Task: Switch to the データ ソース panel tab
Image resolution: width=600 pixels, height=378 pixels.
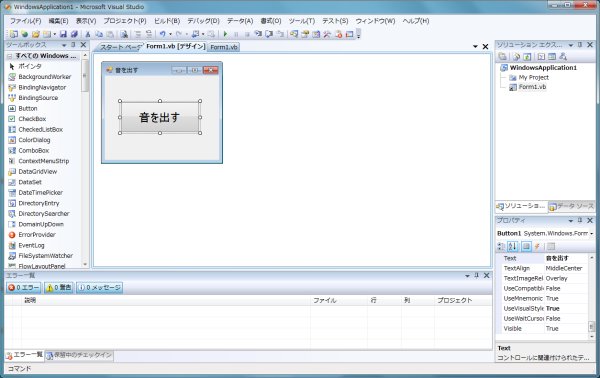Action: tap(572, 206)
